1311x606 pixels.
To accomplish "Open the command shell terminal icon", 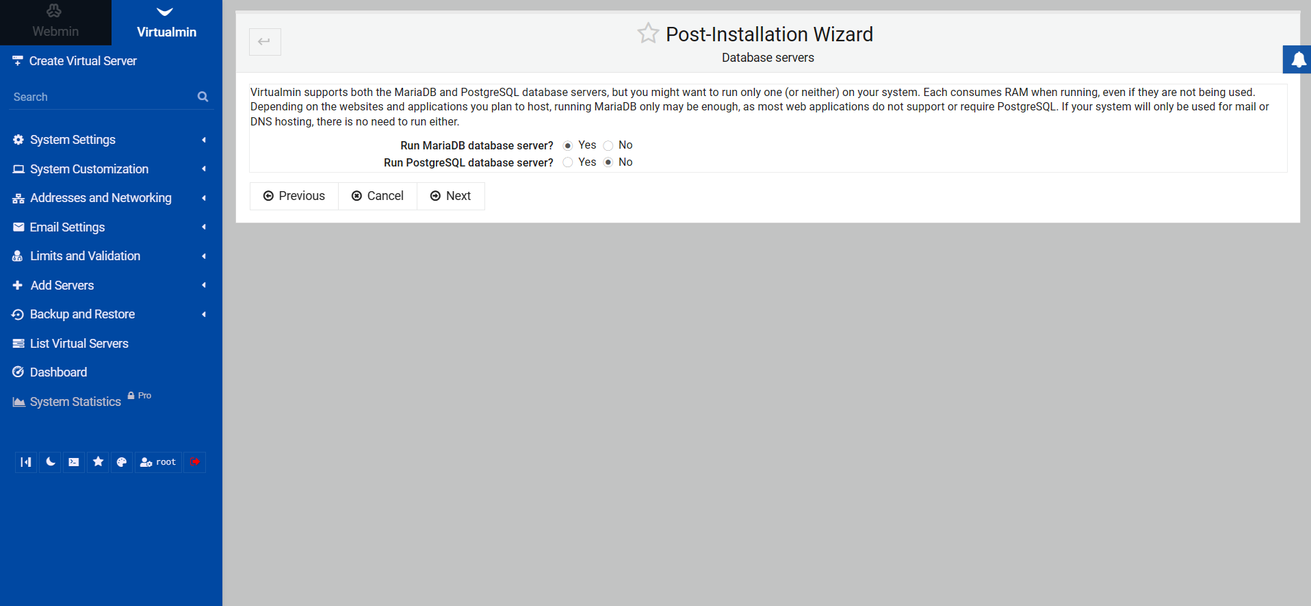I will 74,462.
